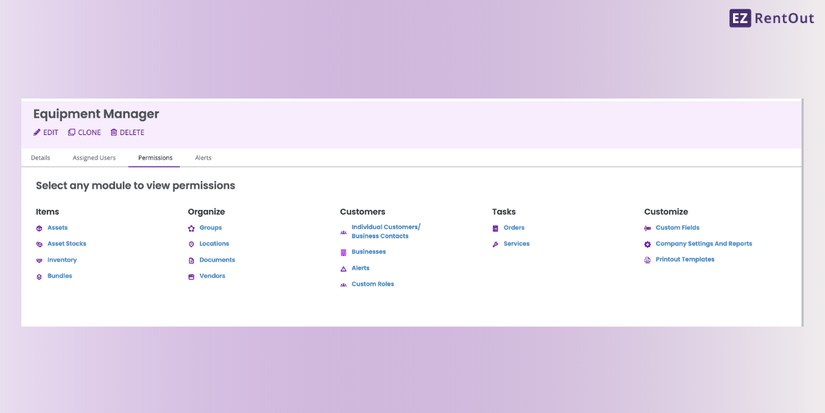Click the Organize column heading
The height and width of the screenshot is (413, 825).
tap(206, 211)
